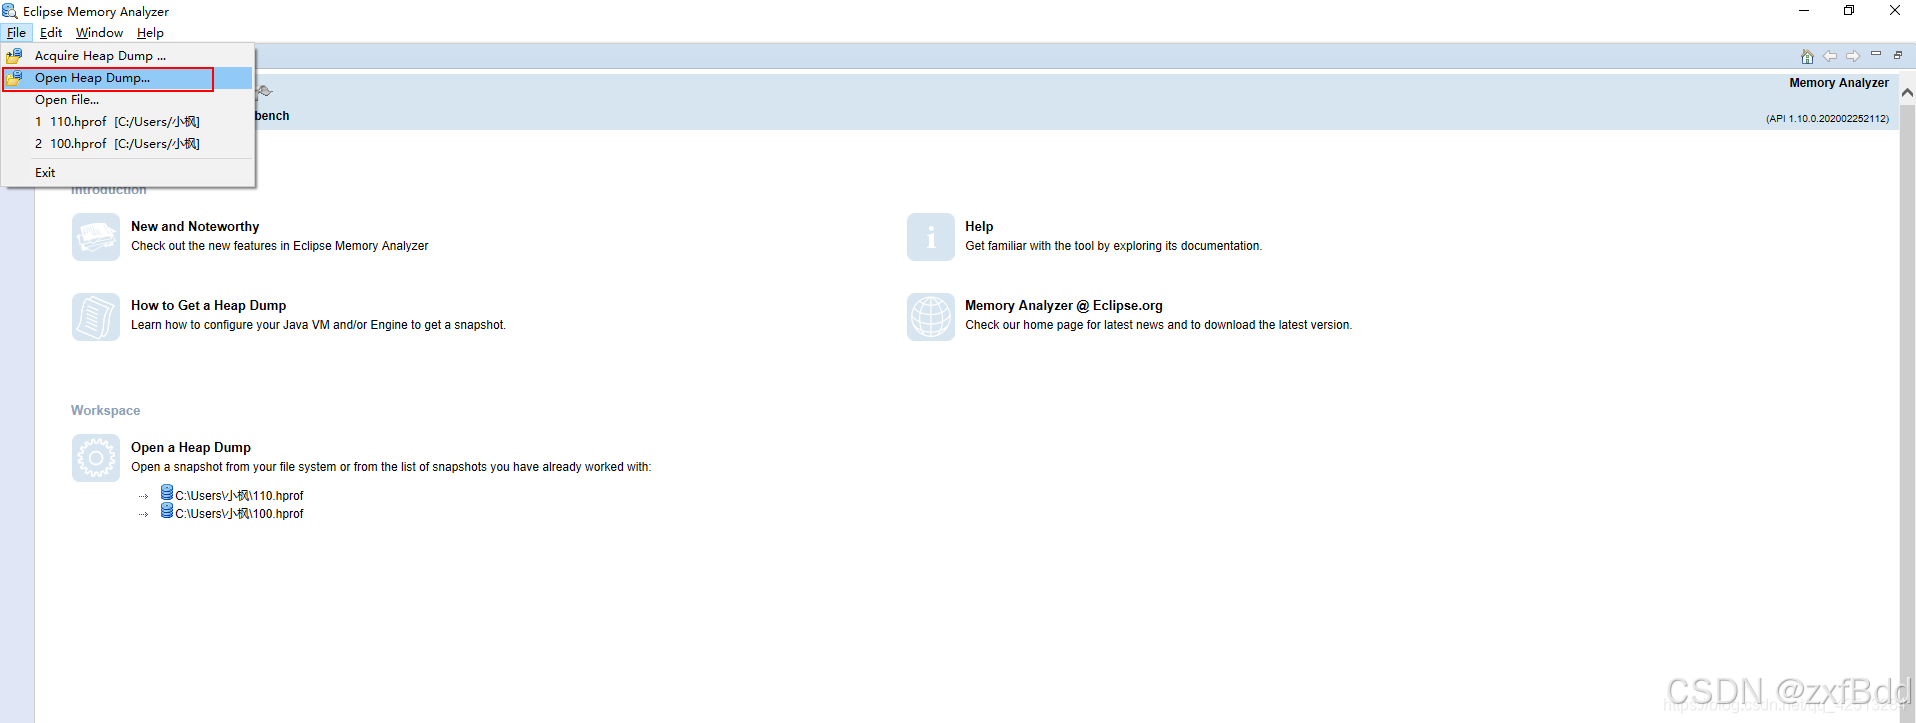Image resolution: width=1916 pixels, height=723 pixels.
Task: Click 'Get familiar with the tool' description text
Action: [1113, 246]
